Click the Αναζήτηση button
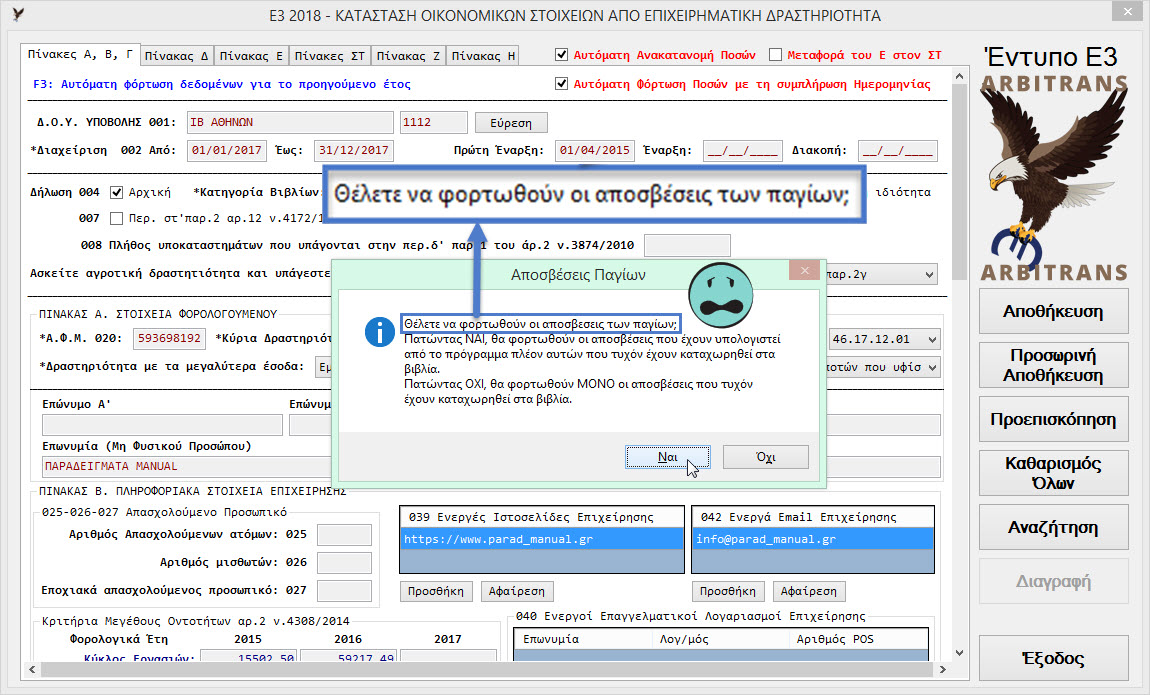Viewport: 1150px width, 695px height. coord(1053,527)
